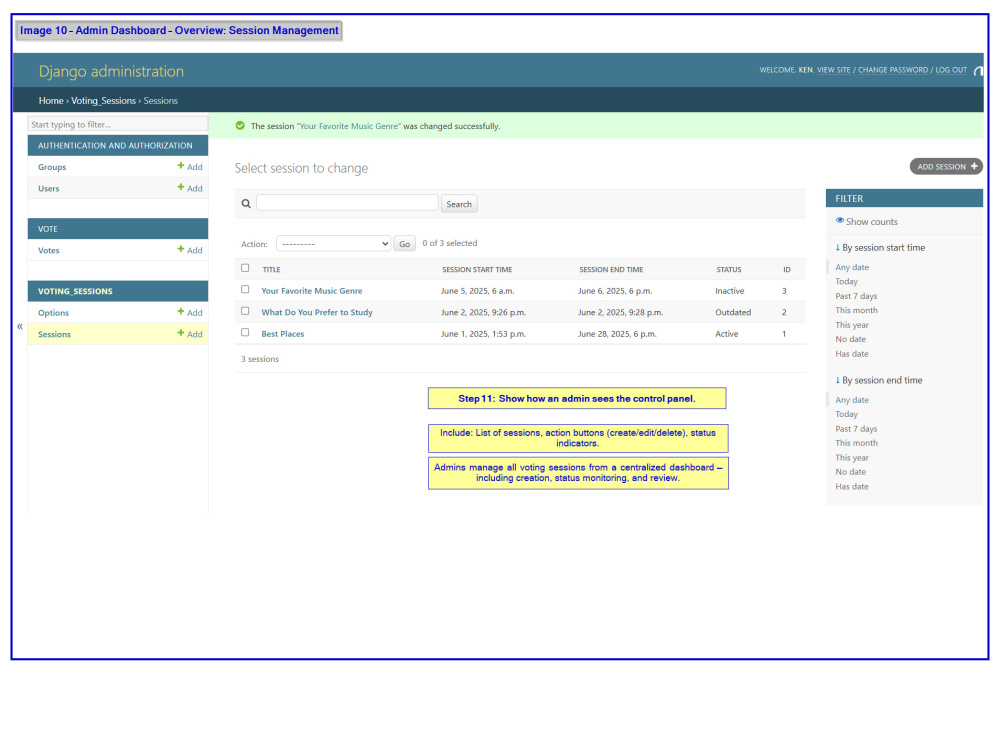Filter end time by Past 7 days
This screenshot has width=1000, height=750.
(856, 429)
